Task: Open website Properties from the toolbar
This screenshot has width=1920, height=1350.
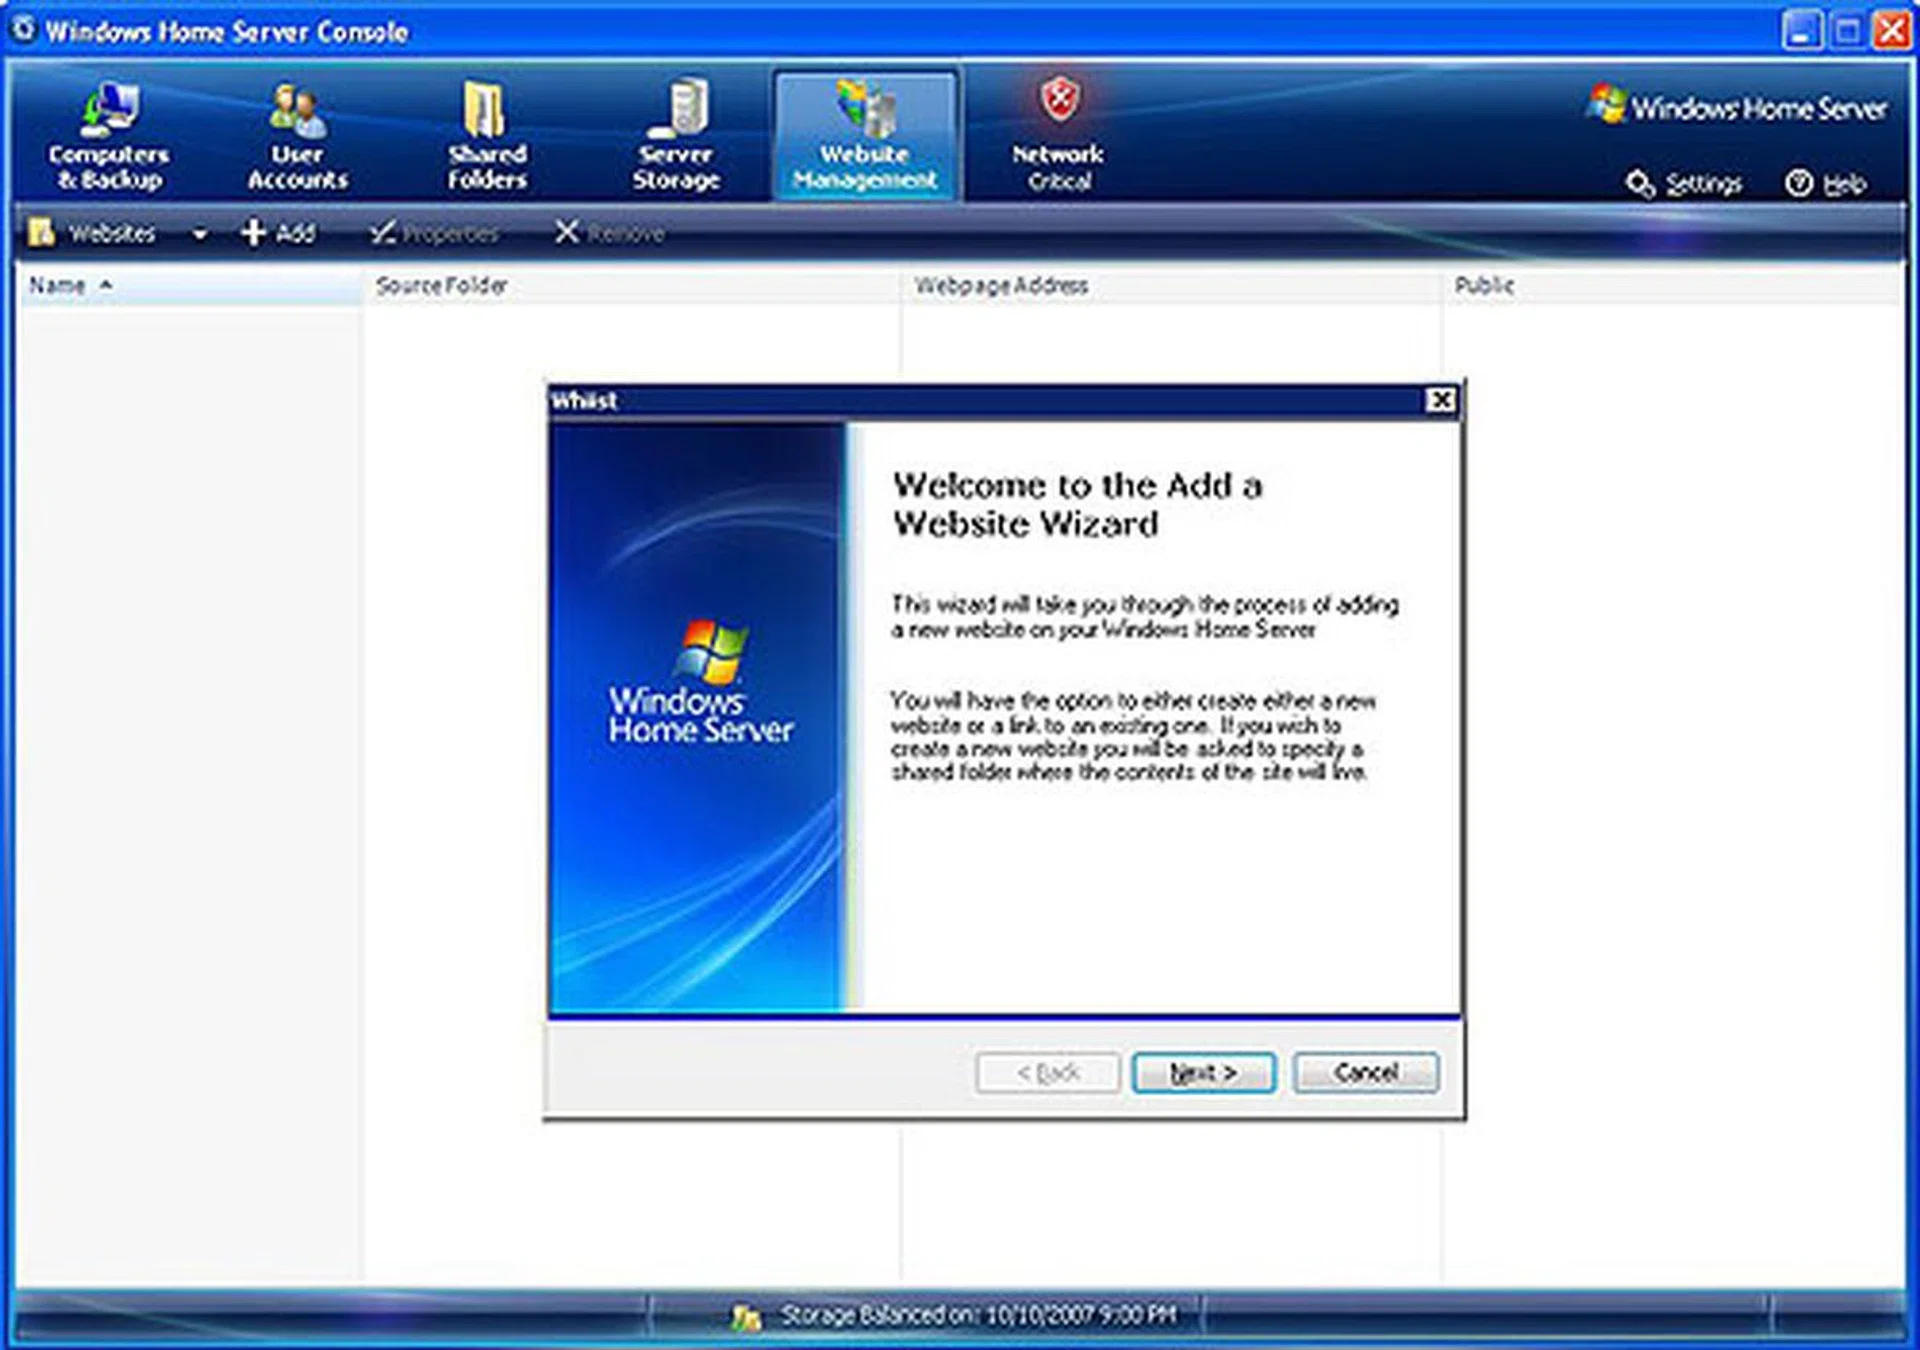Action: pos(438,231)
